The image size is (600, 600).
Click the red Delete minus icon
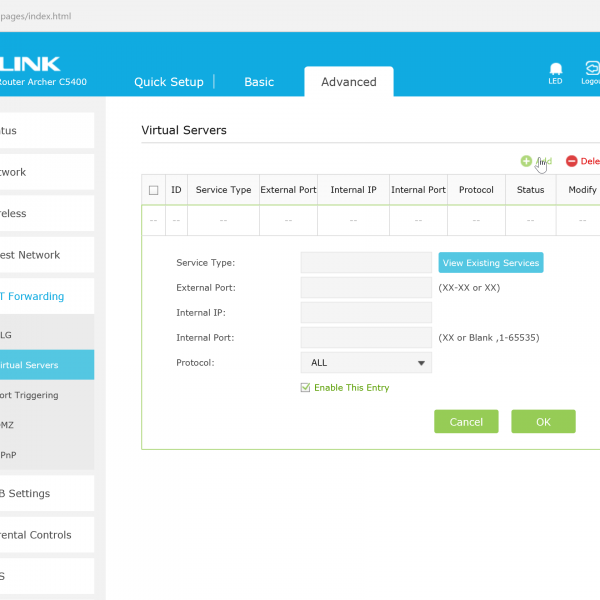click(x=572, y=161)
